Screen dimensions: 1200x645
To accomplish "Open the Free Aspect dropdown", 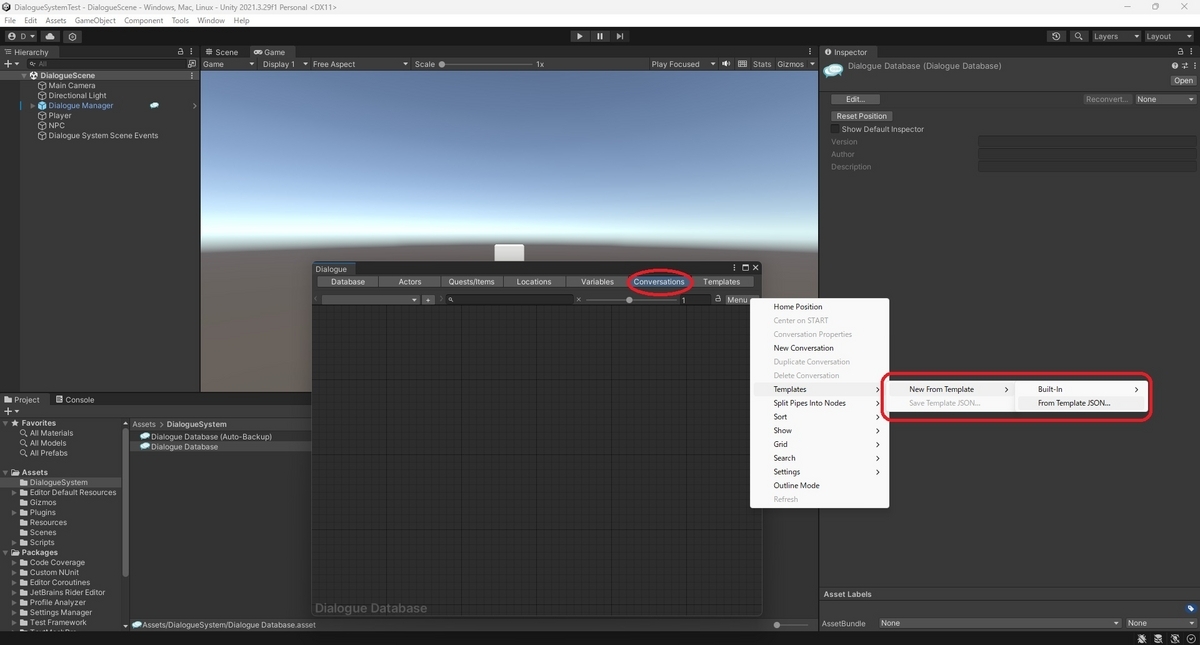I will (360, 64).
